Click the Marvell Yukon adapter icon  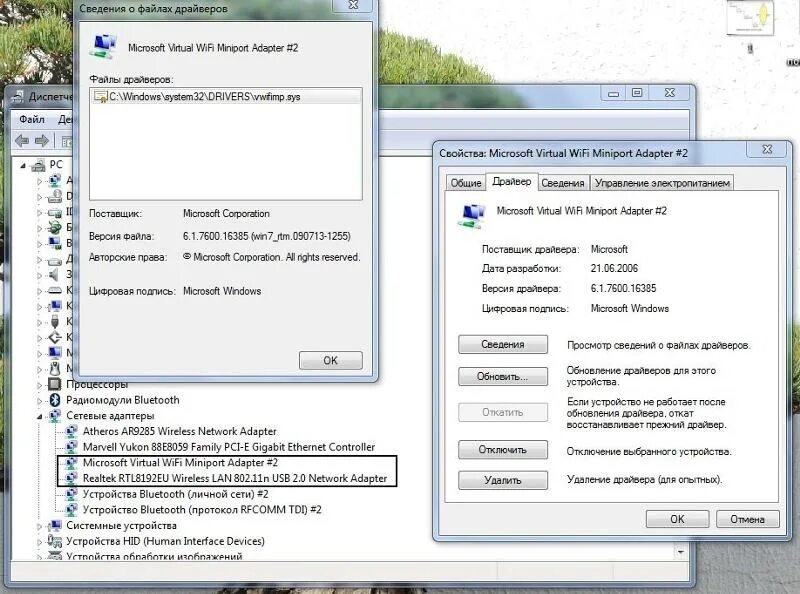click(x=72, y=447)
